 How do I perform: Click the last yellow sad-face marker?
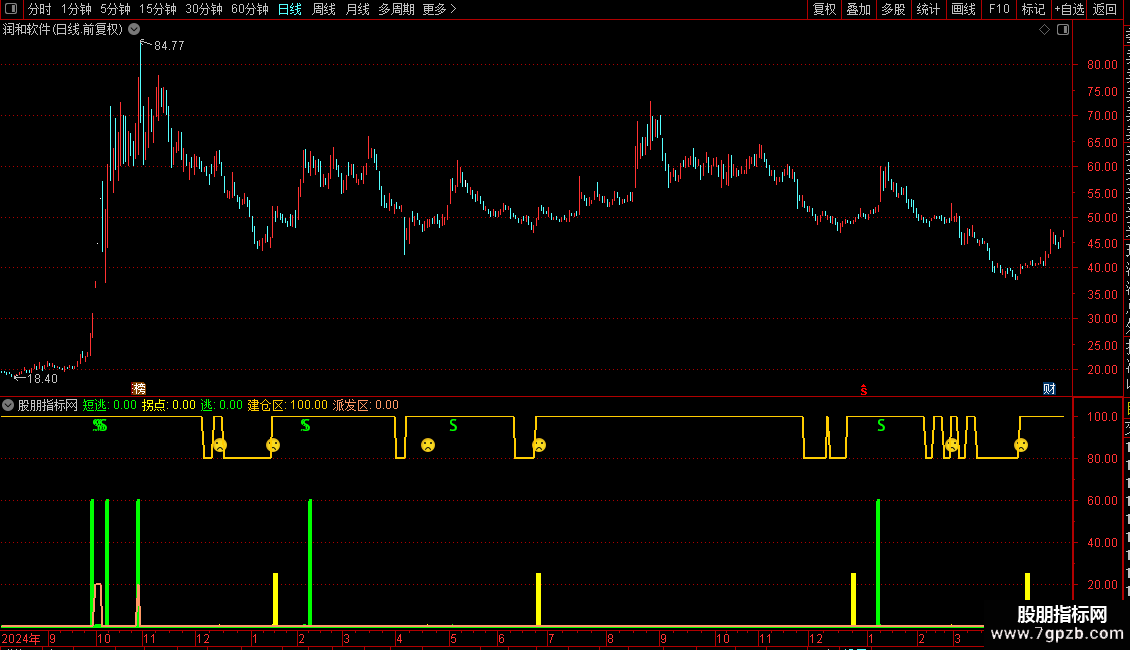coord(1020,445)
